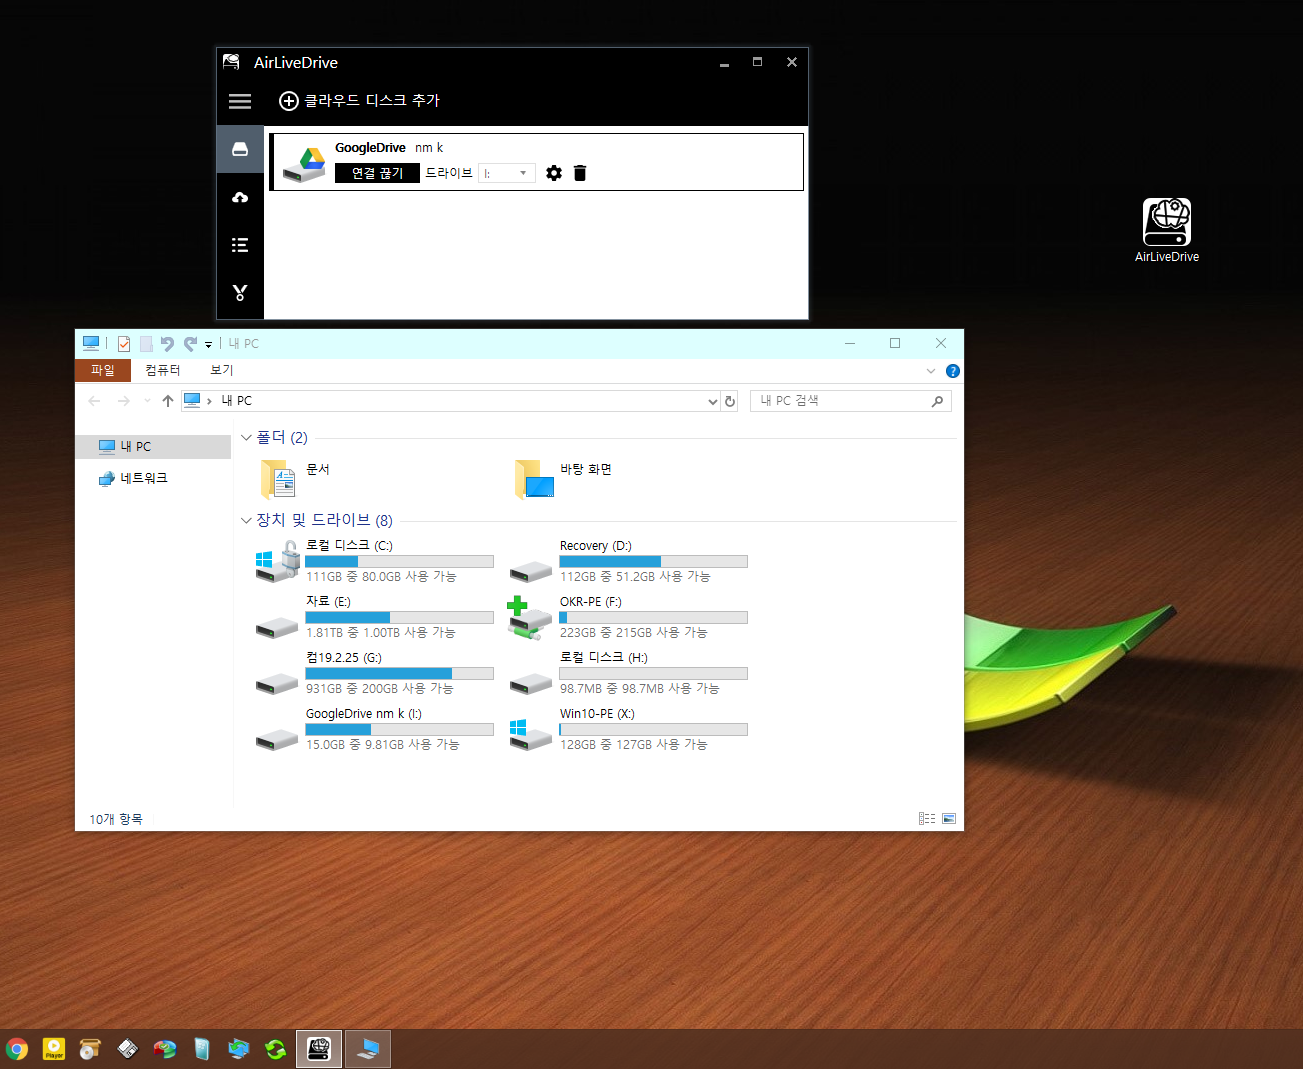This screenshot has width=1303, height=1069.
Task: Select 컴19.2.25 (G:) drive
Action: (375, 673)
